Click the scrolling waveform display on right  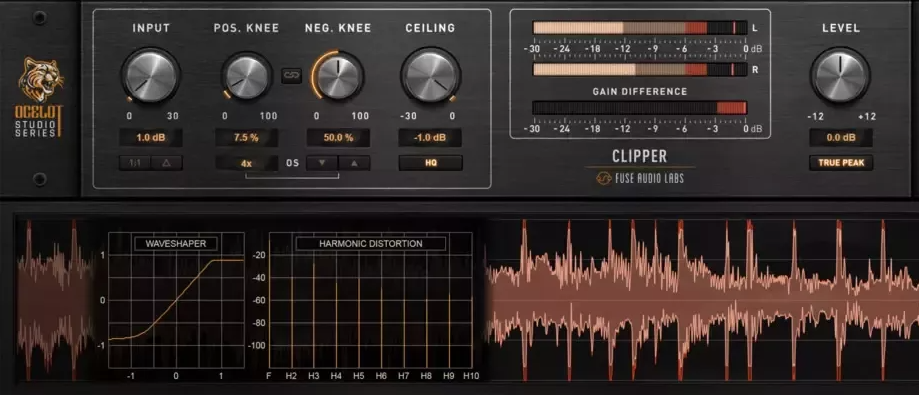coord(702,300)
